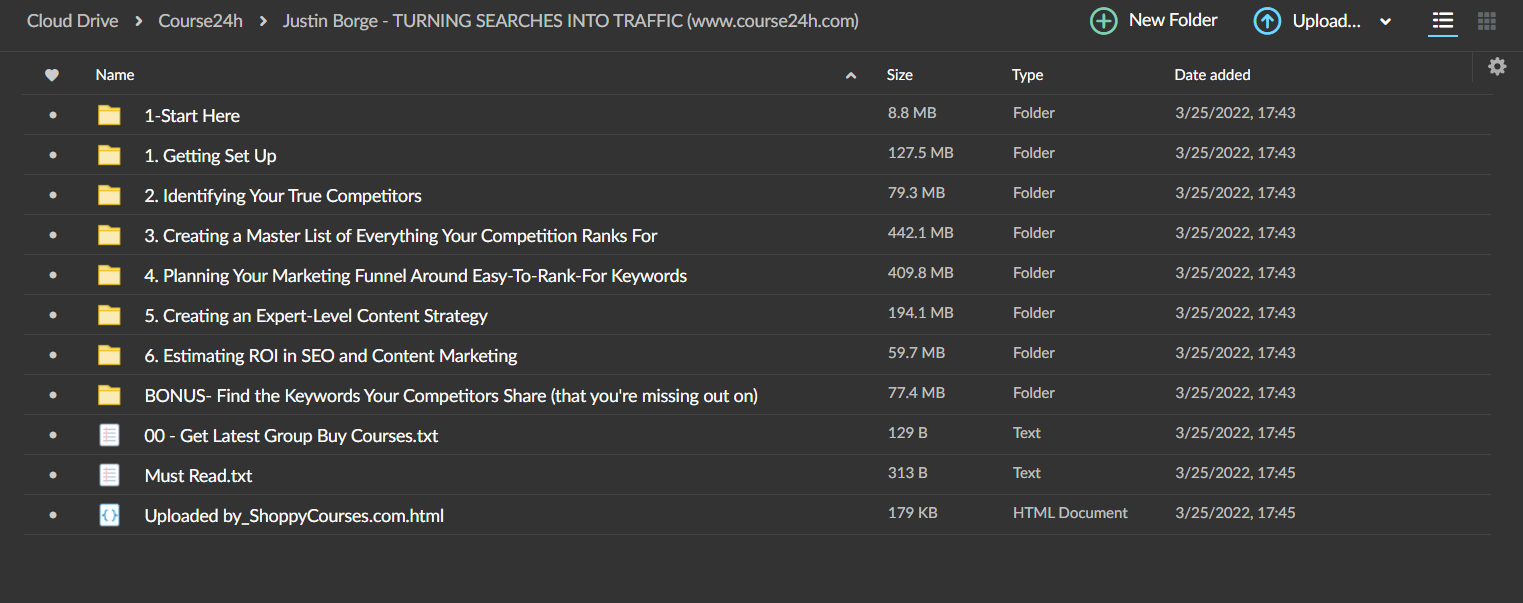Viewport: 1523px width, 603px height.
Task: Sort by Date added column header
Action: tap(1212, 75)
